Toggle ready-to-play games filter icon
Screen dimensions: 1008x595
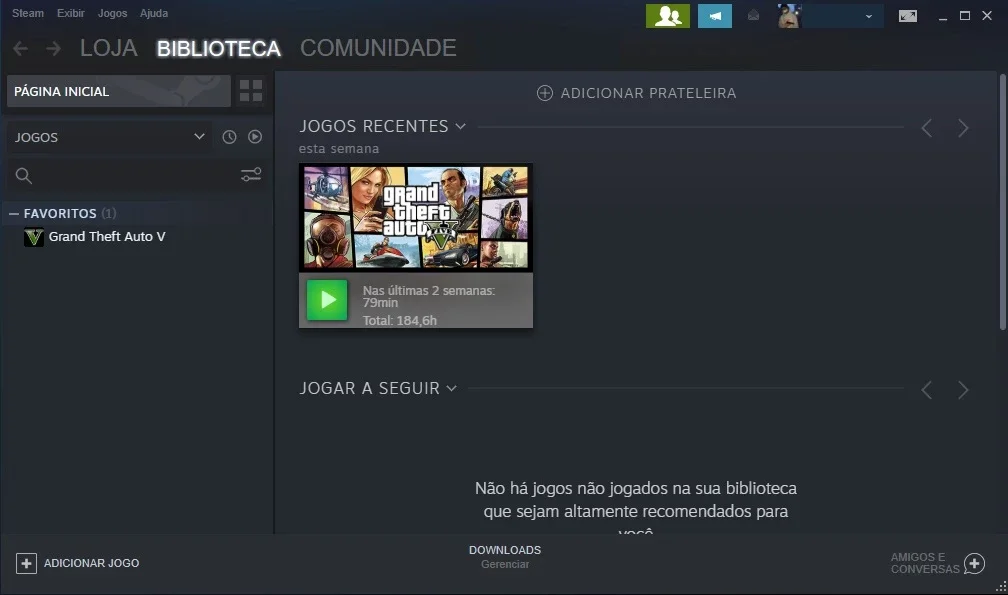click(x=255, y=137)
